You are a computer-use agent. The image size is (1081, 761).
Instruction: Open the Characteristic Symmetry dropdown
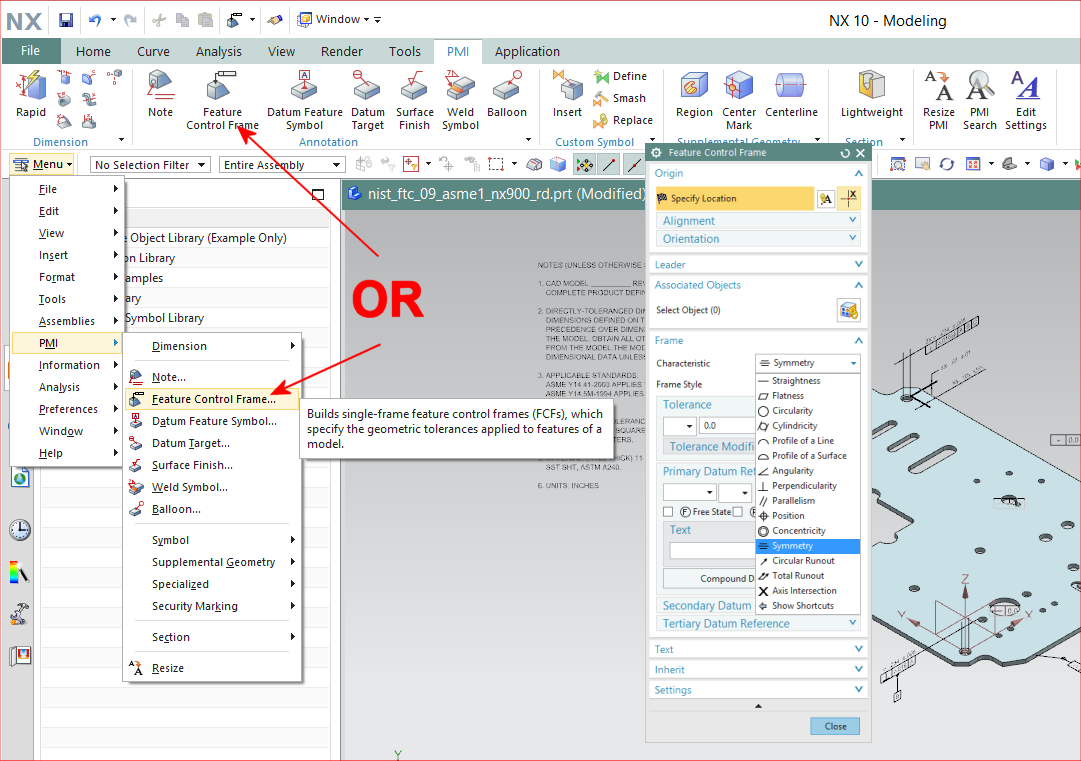click(808, 363)
